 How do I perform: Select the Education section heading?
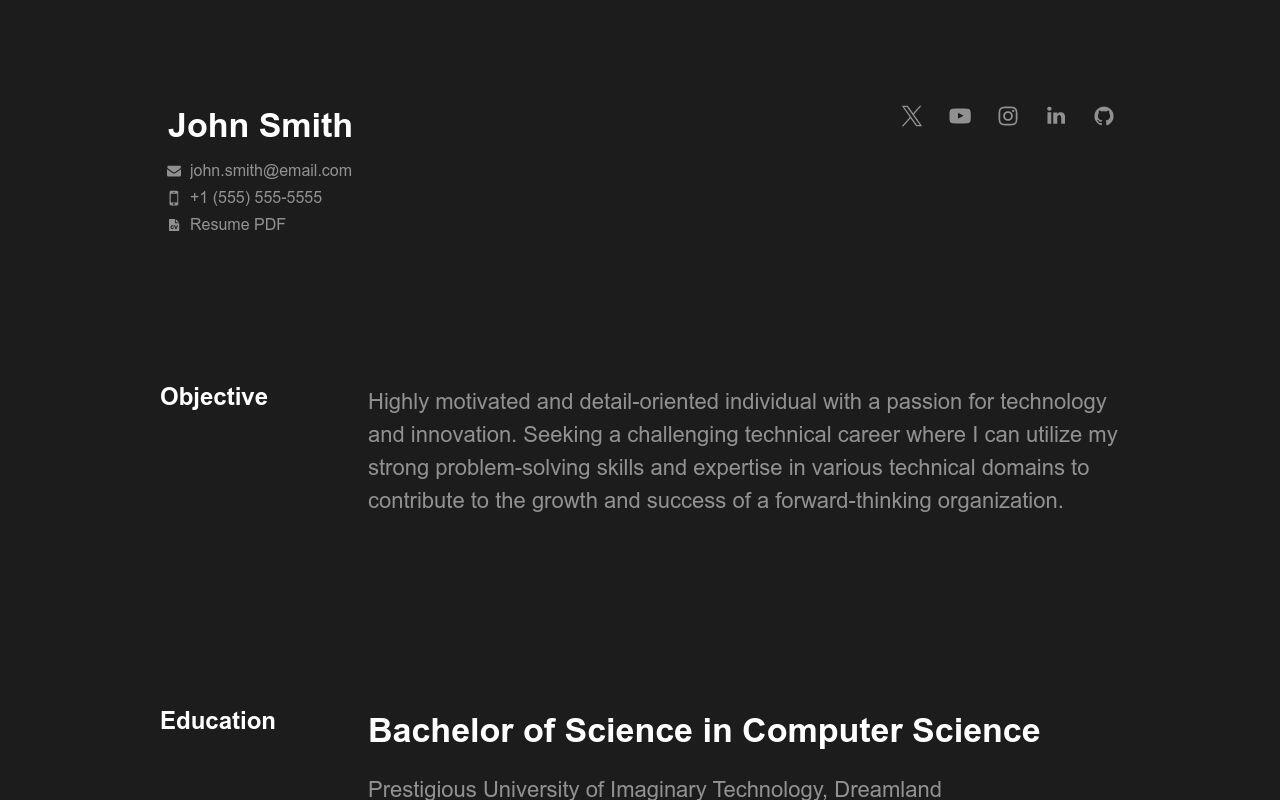218,721
